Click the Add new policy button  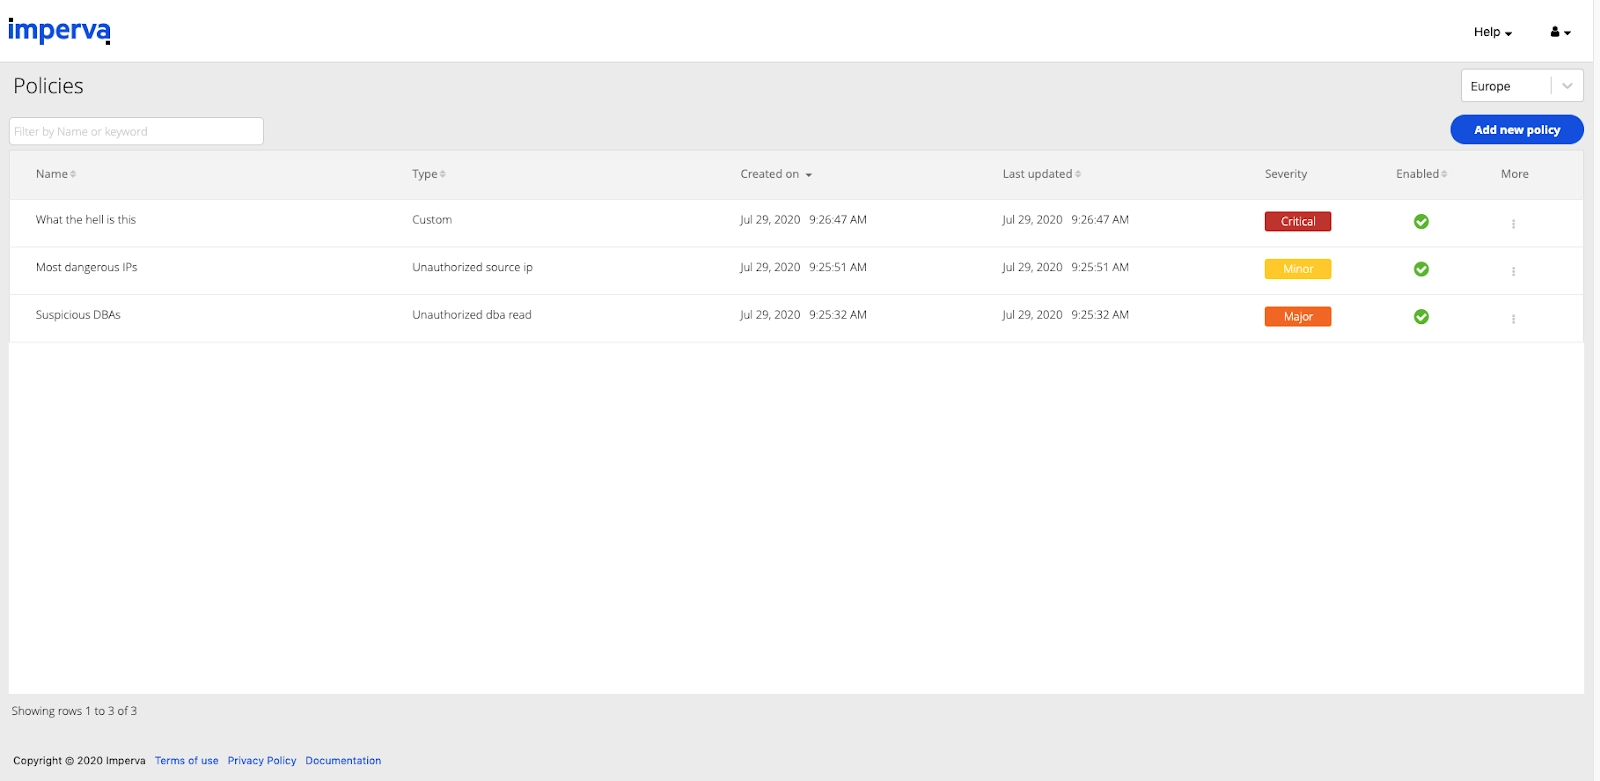1517,130
